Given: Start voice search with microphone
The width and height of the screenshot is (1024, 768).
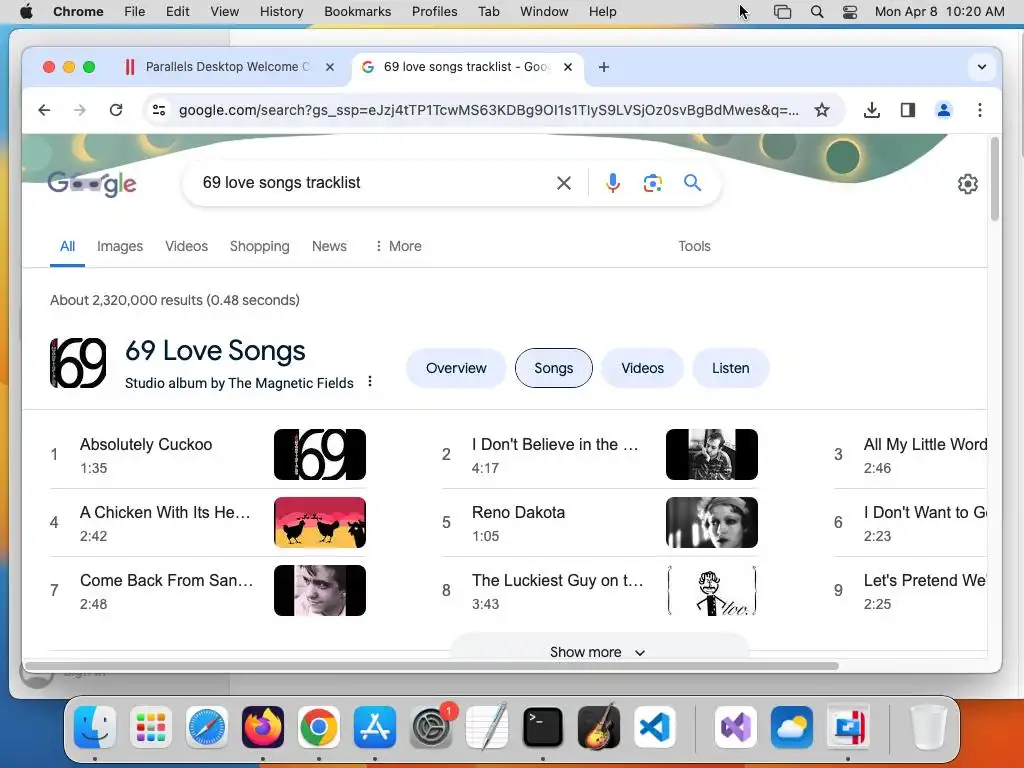Looking at the screenshot, I should [x=613, y=183].
